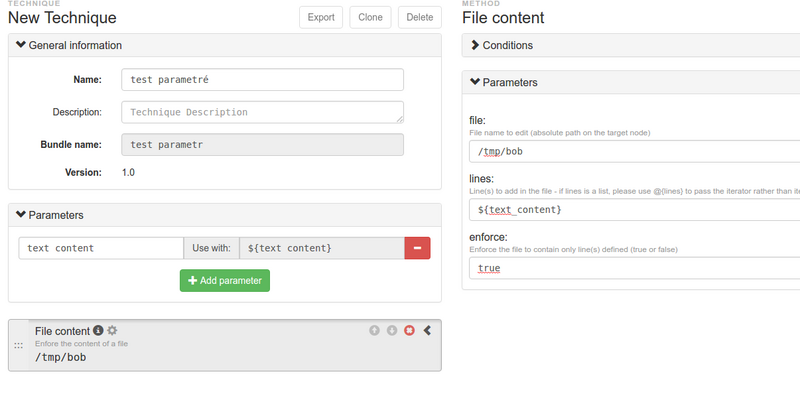Remove File content method with red icon
The height and width of the screenshot is (394, 800).
(409, 330)
